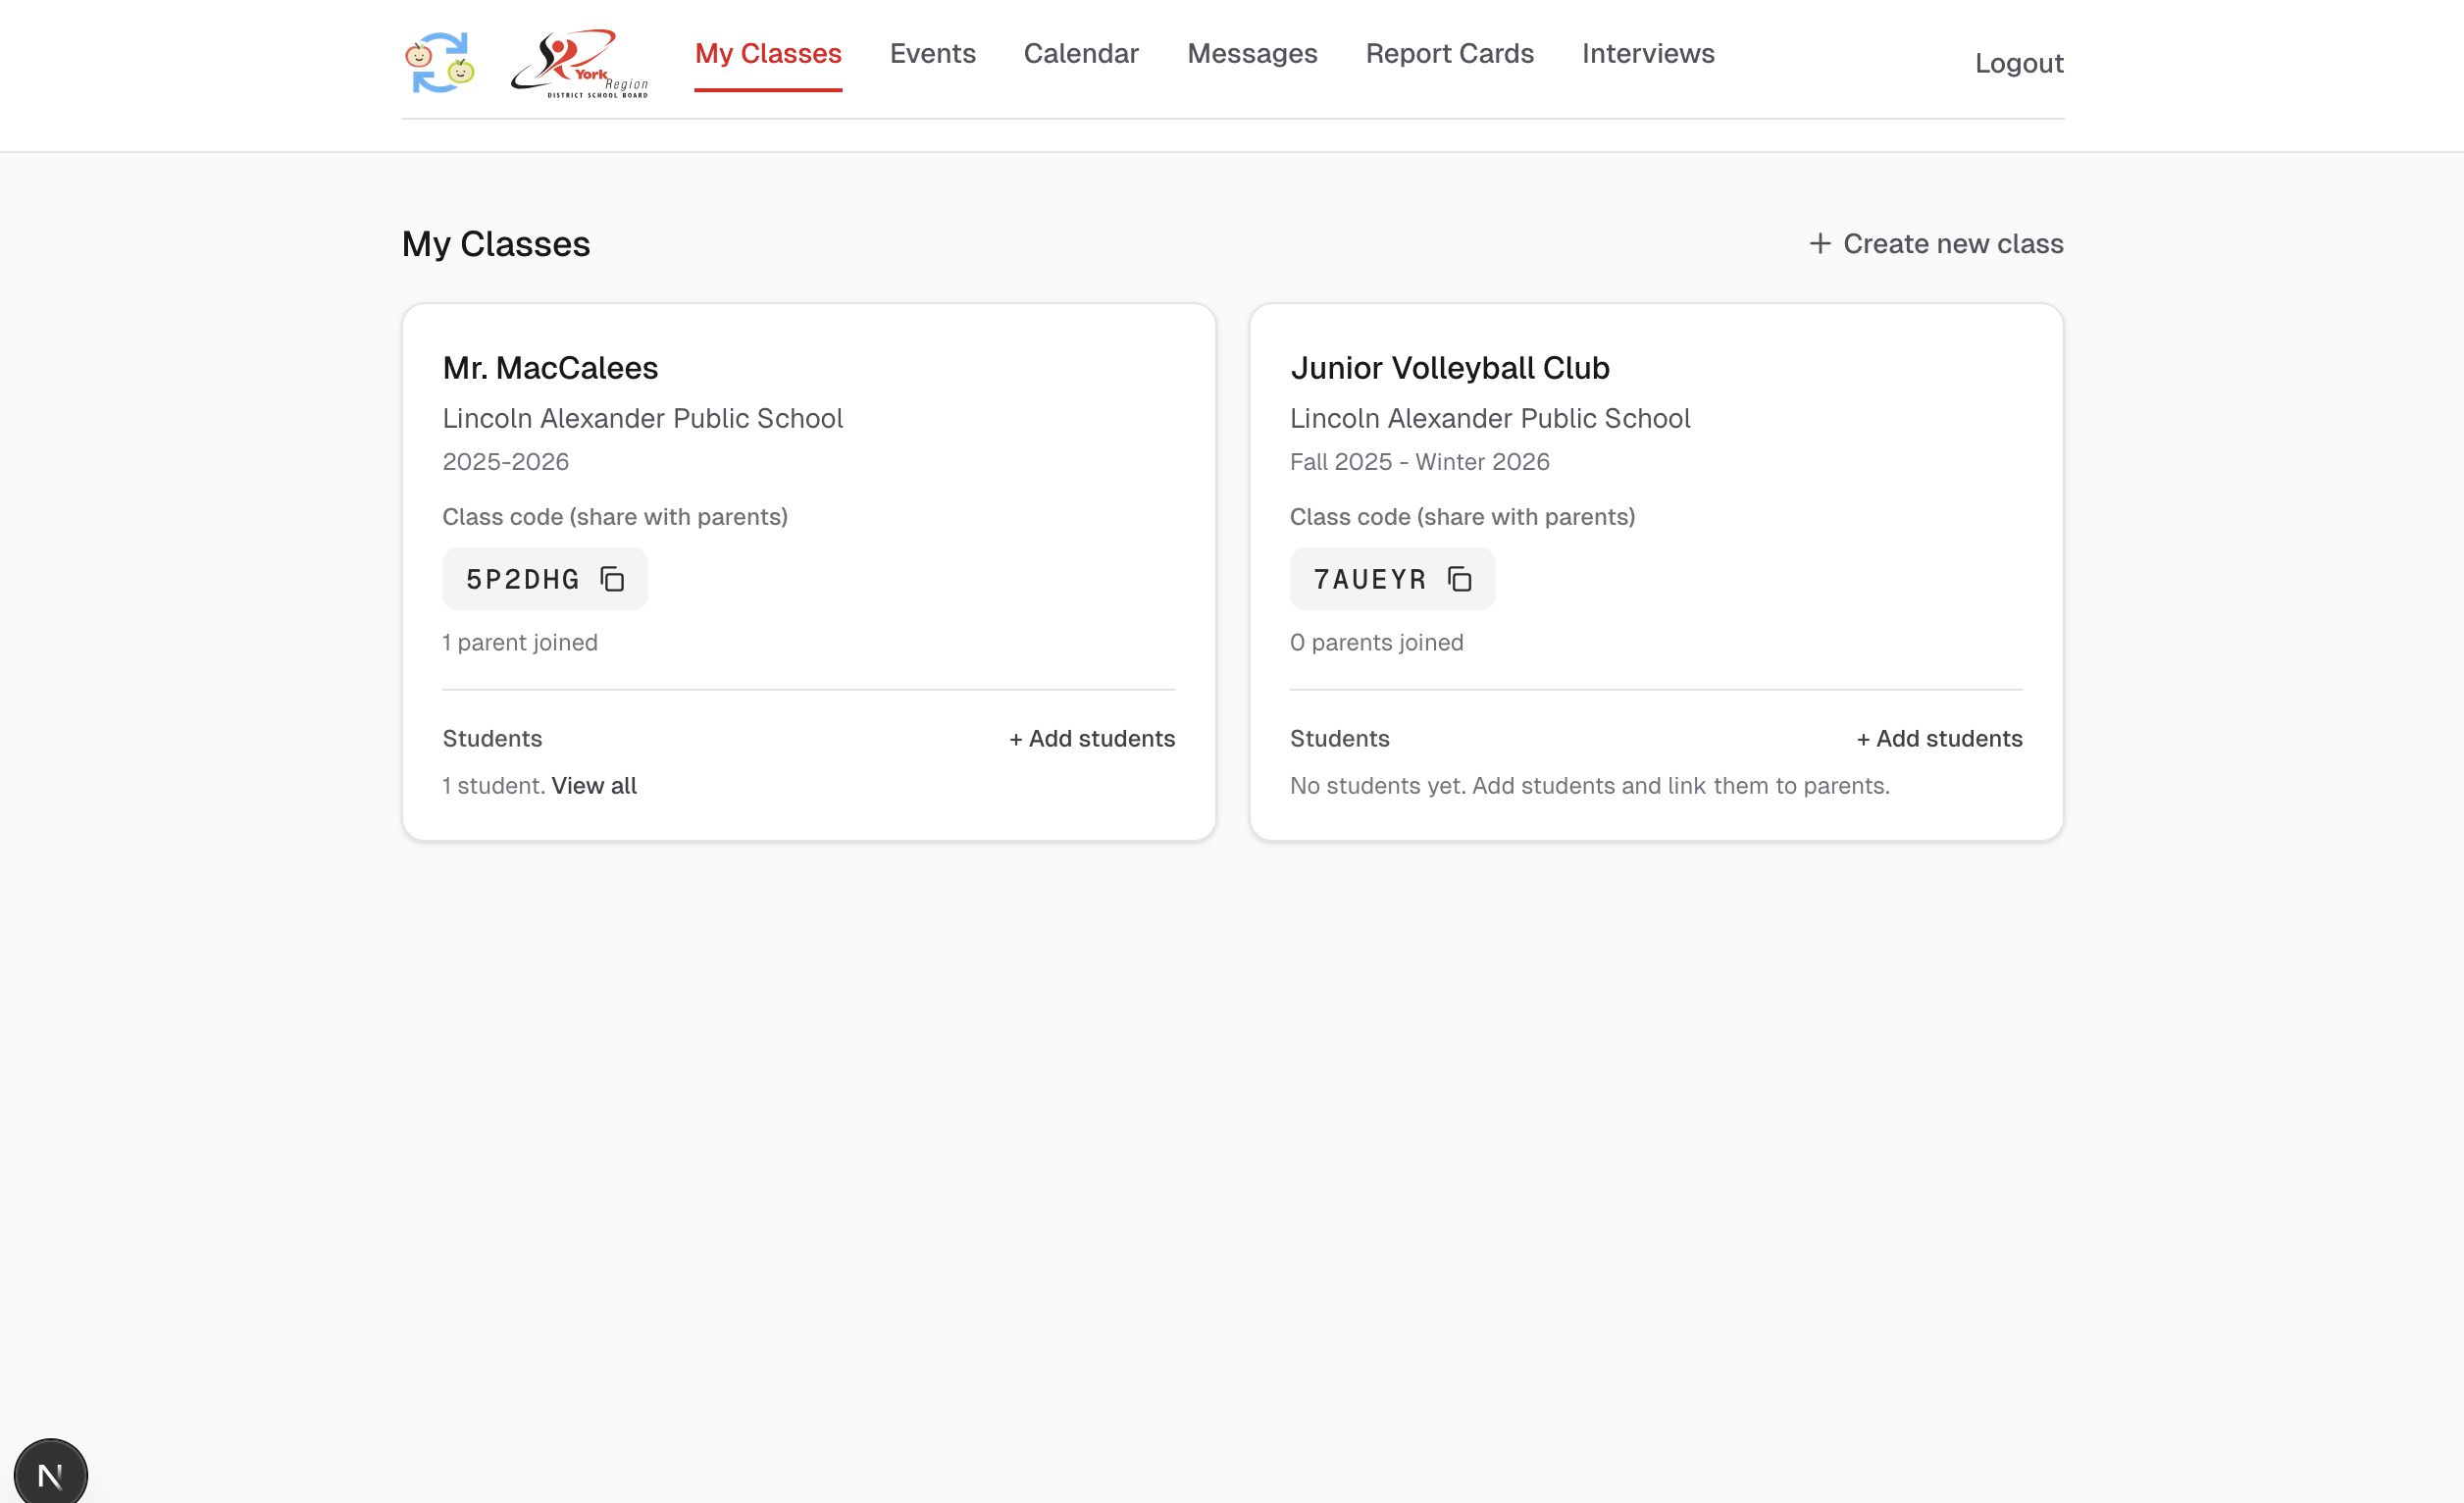Open the Events tab
The height and width of the screenshot is (1503, 2464).
click(932, 54)
